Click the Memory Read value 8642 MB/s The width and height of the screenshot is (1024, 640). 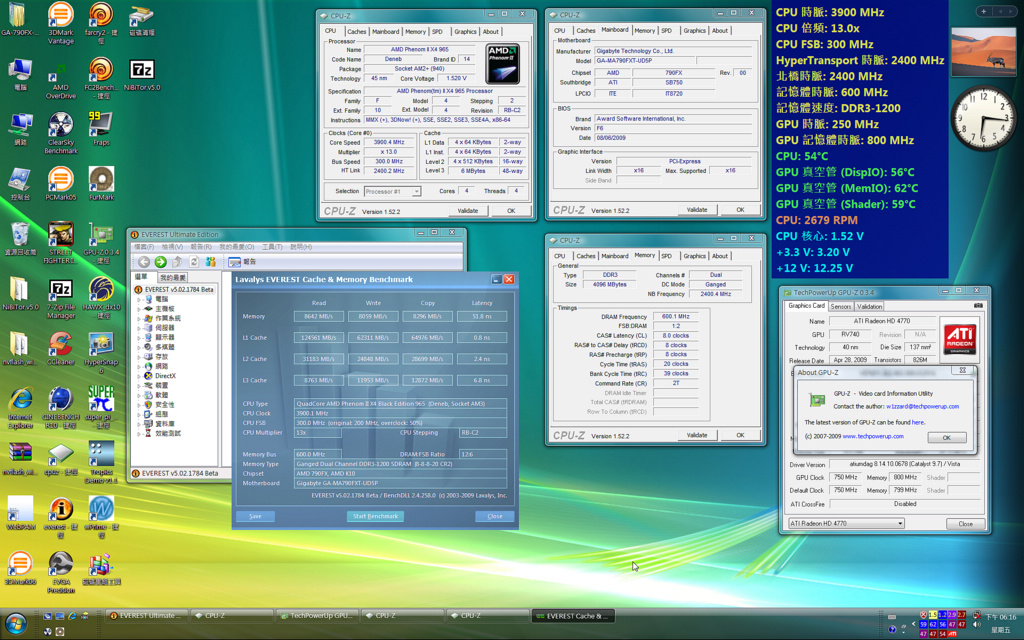[x=319, y=316]
